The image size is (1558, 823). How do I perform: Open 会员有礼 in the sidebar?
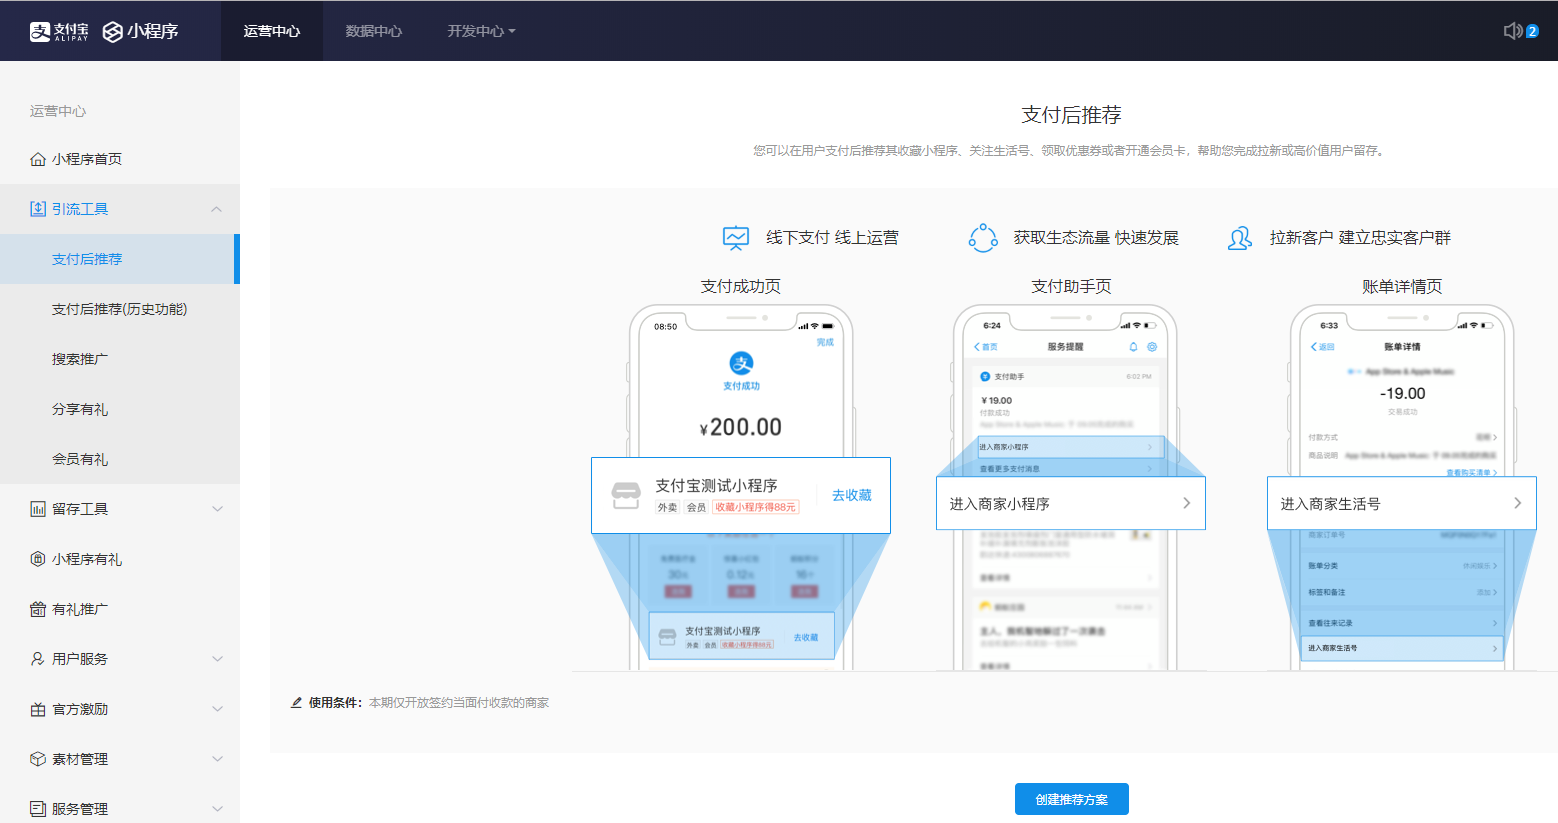120,459
